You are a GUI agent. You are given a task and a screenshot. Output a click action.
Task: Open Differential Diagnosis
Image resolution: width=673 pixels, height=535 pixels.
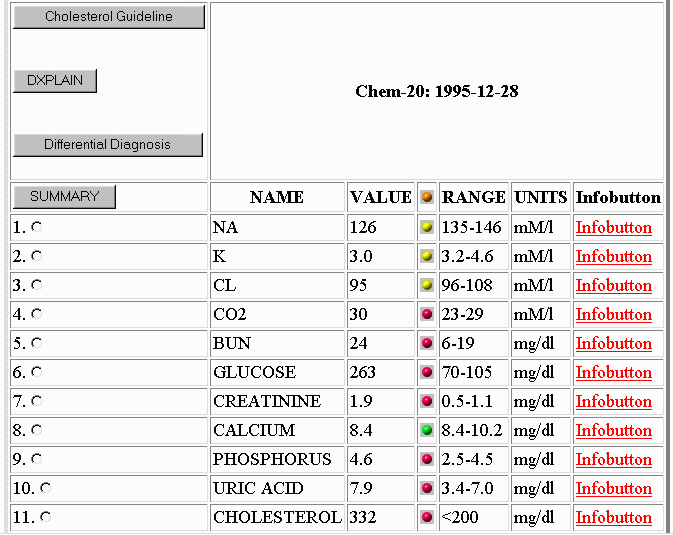tap(108, 145)
